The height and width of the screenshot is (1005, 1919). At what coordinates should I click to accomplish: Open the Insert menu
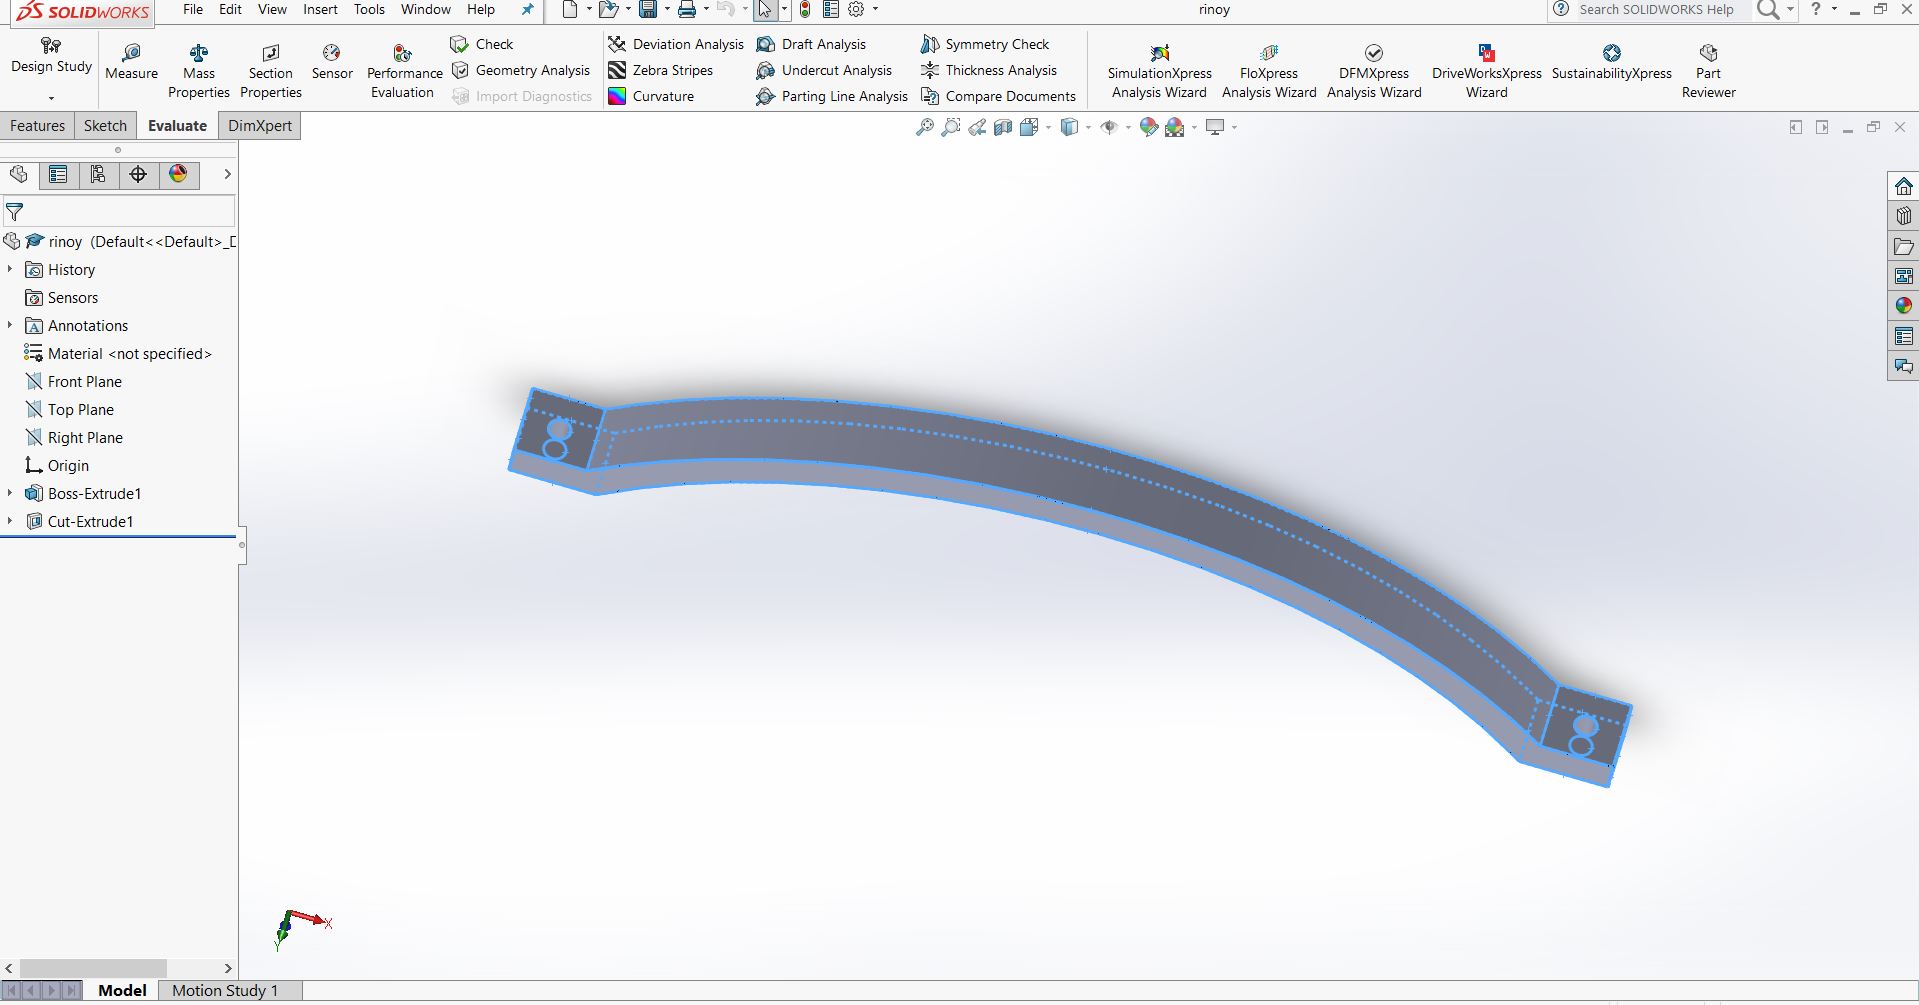click(320, 9)
